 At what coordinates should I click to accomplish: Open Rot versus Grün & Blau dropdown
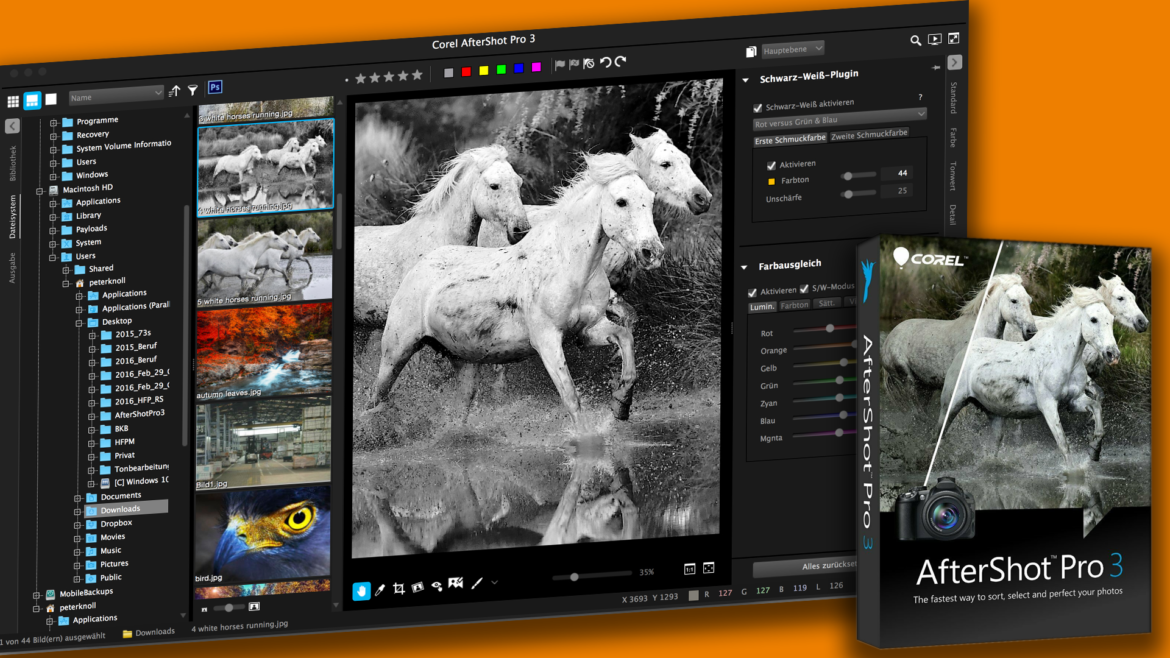tap(839, 121)
